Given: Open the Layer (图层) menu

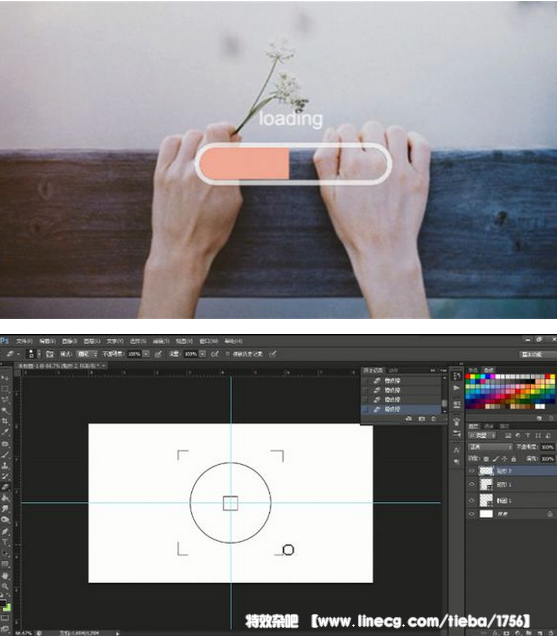Looking at the screenshot, I should (x=92, y=341).
